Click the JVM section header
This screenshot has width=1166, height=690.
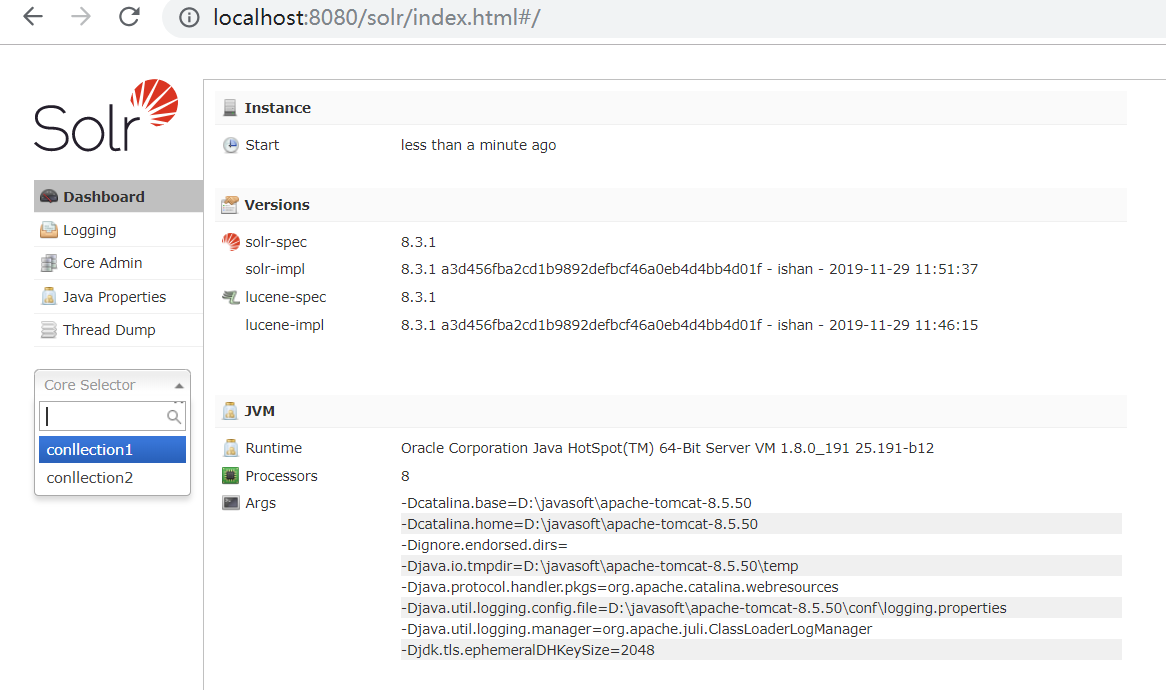coord(671,411)
